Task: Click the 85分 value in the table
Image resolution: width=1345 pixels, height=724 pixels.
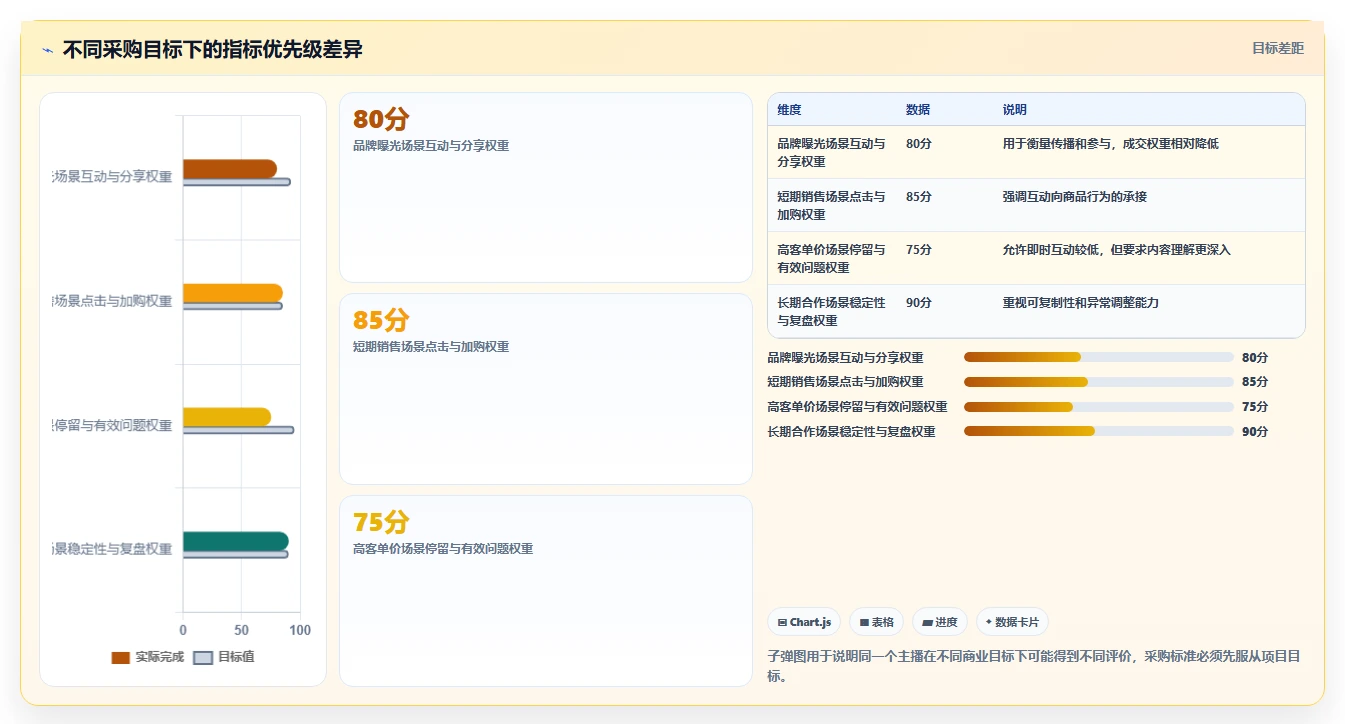Action: (918, 196)
